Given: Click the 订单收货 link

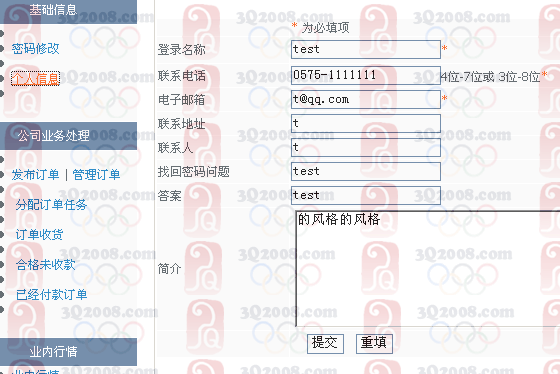Looking at the screenshot, I should (x=39, y=235).
